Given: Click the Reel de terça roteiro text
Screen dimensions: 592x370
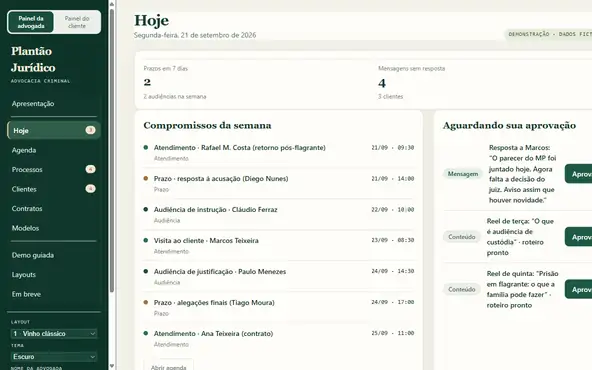Looking at the screenshot, I should [x=520, y=237].
